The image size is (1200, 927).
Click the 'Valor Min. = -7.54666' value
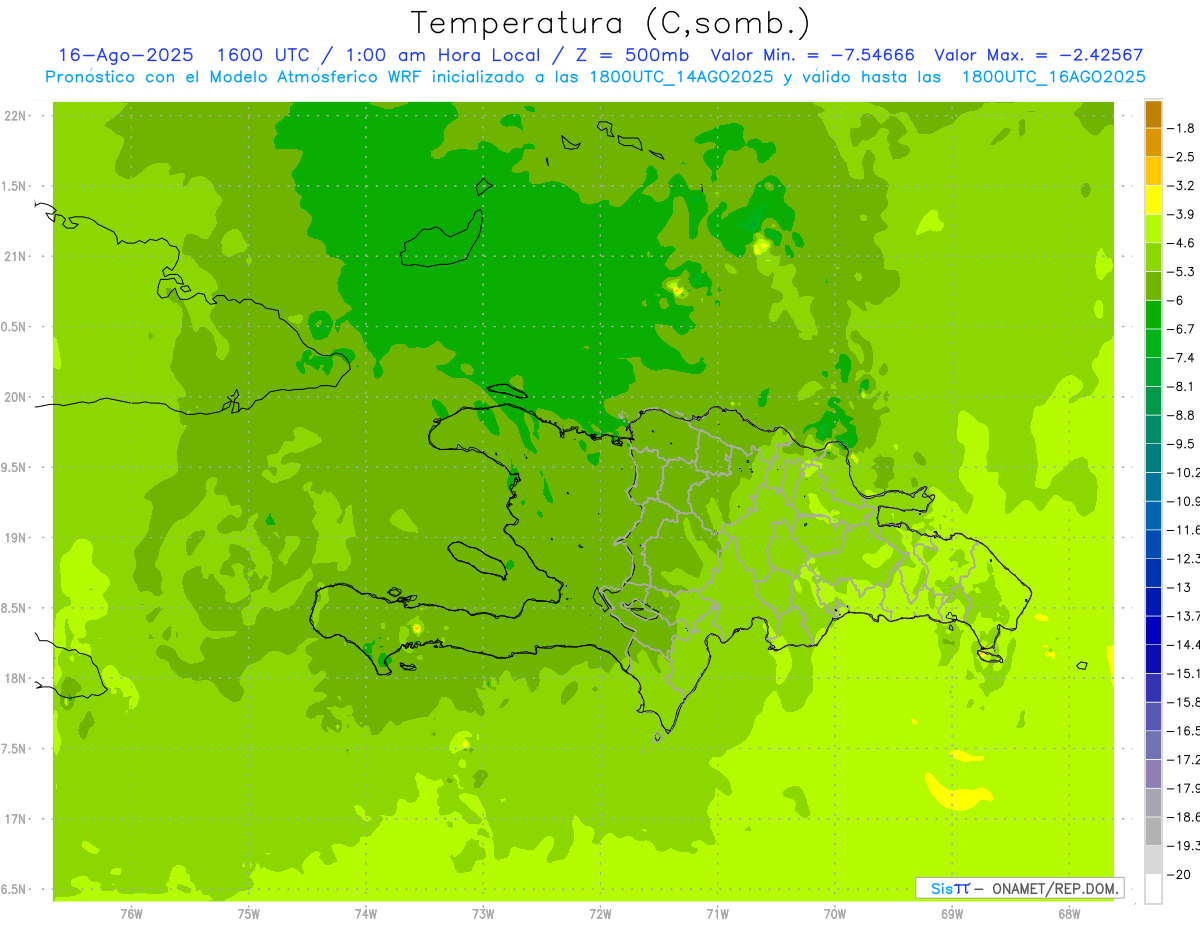pyautogui.click(x=812, y=55)
